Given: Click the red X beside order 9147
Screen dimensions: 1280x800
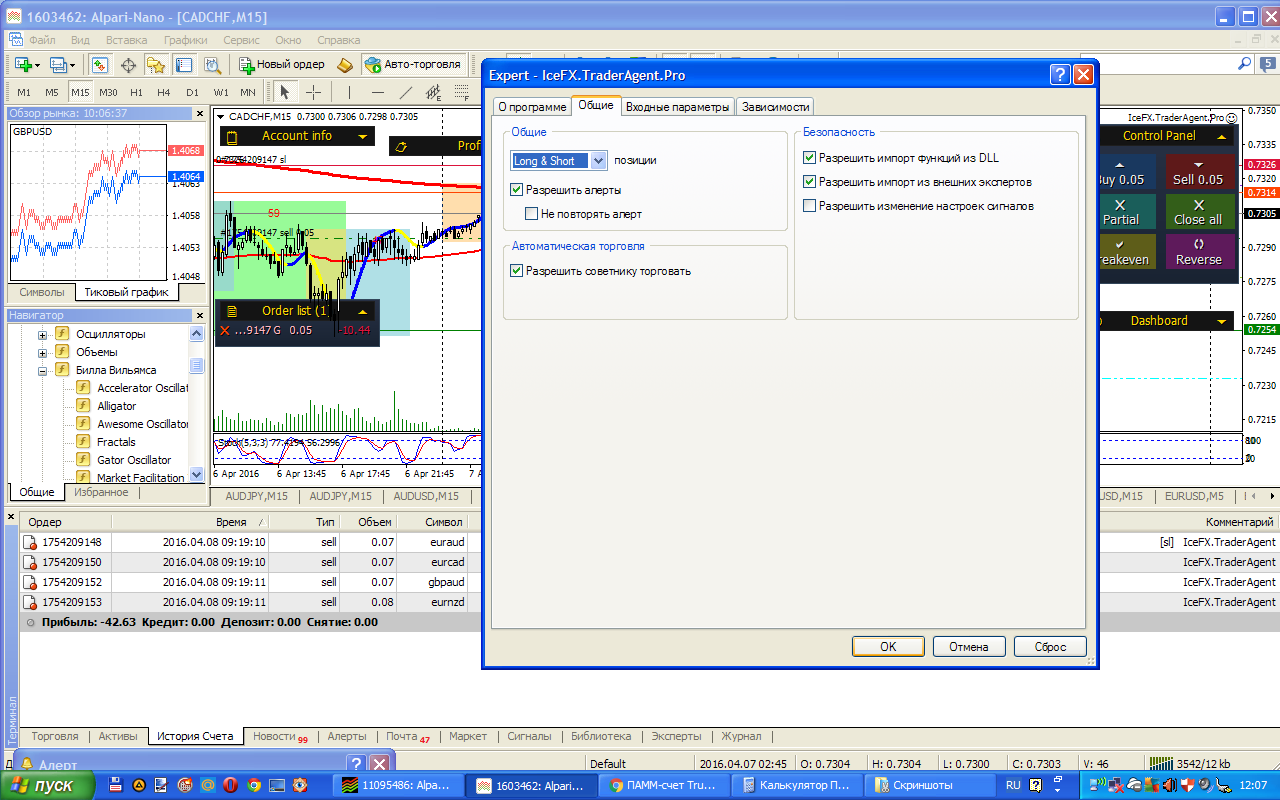Looking at the screenshot, I should (225, 330).
